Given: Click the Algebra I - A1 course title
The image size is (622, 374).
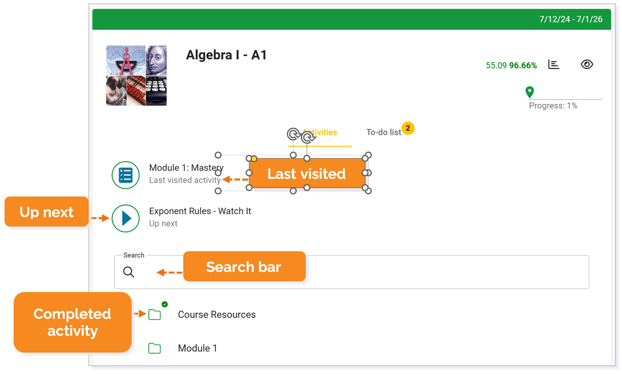Looking at the screenshot, I should (226, 55).
